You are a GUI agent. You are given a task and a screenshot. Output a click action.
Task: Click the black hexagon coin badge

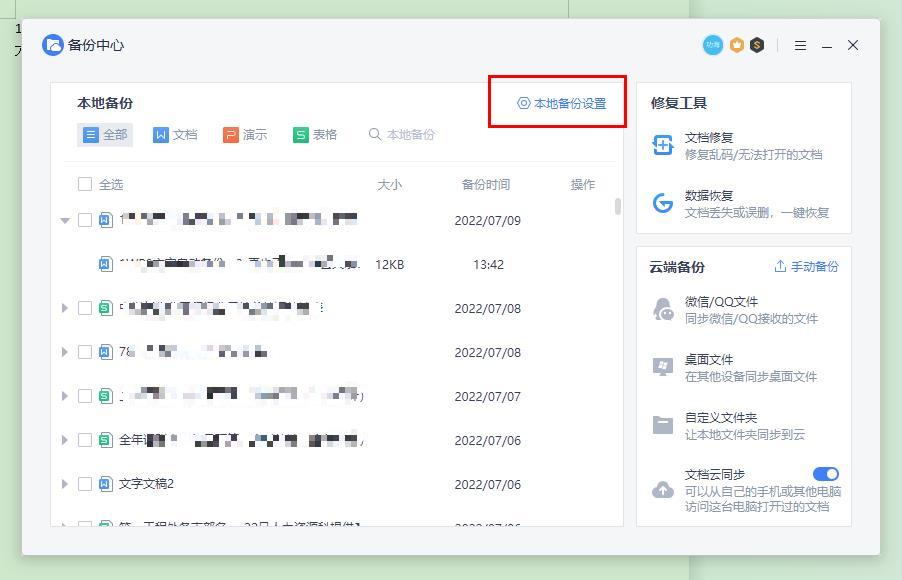[757, 45]
